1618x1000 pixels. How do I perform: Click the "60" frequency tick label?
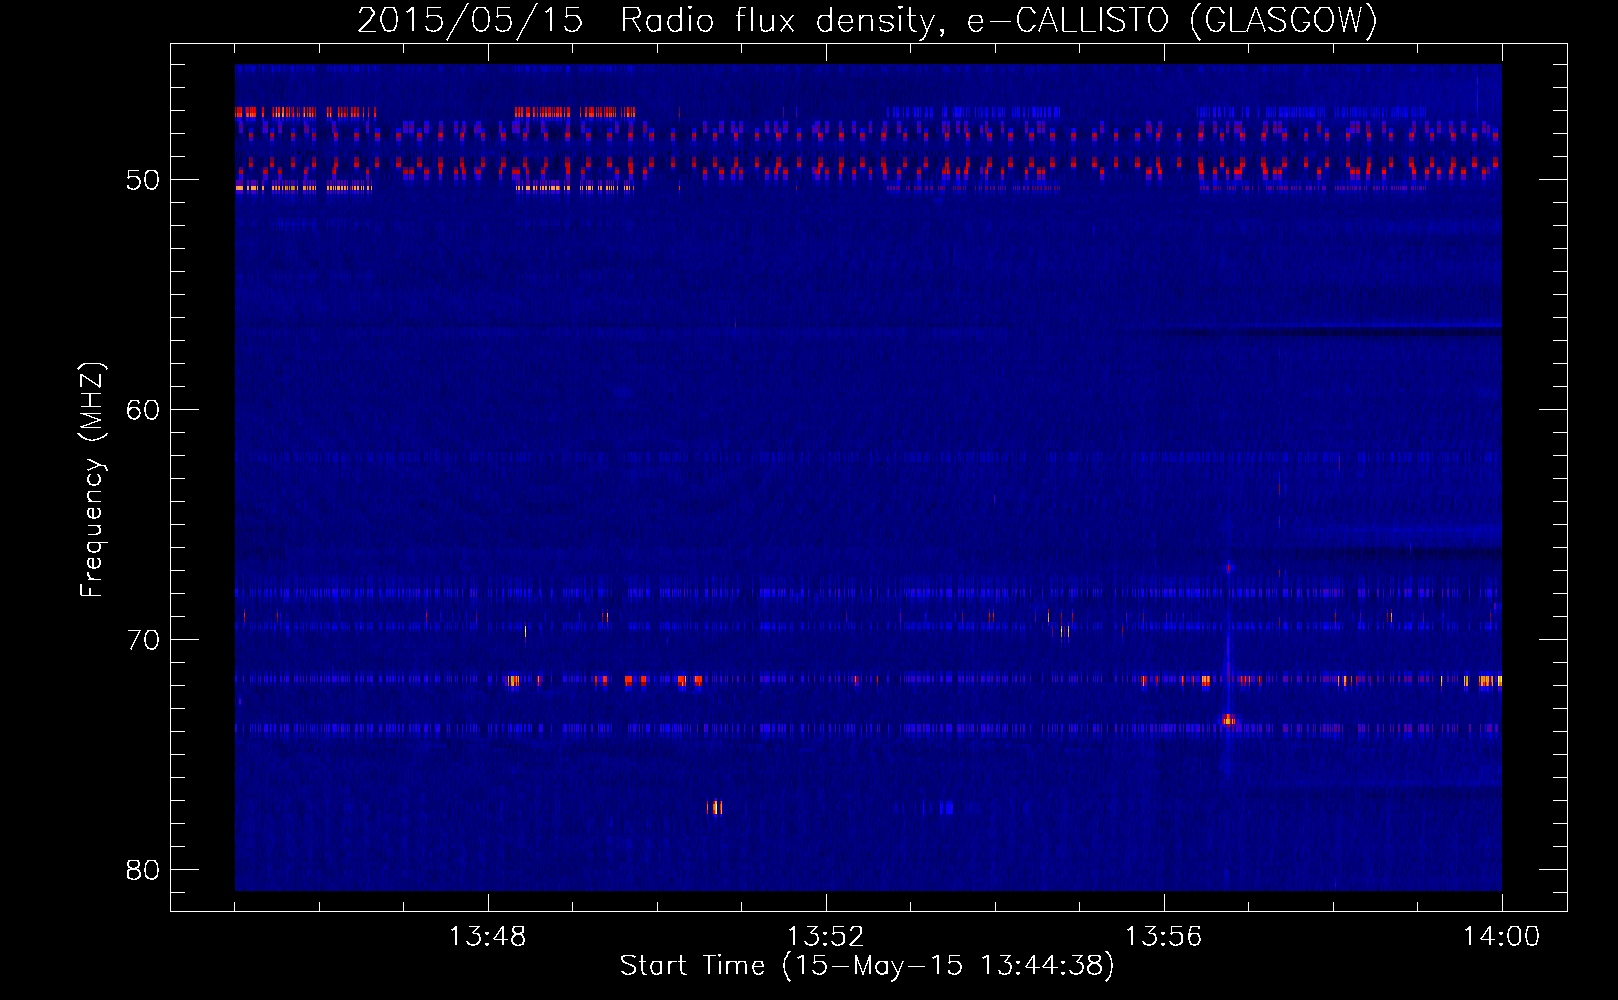coord(143,410)
